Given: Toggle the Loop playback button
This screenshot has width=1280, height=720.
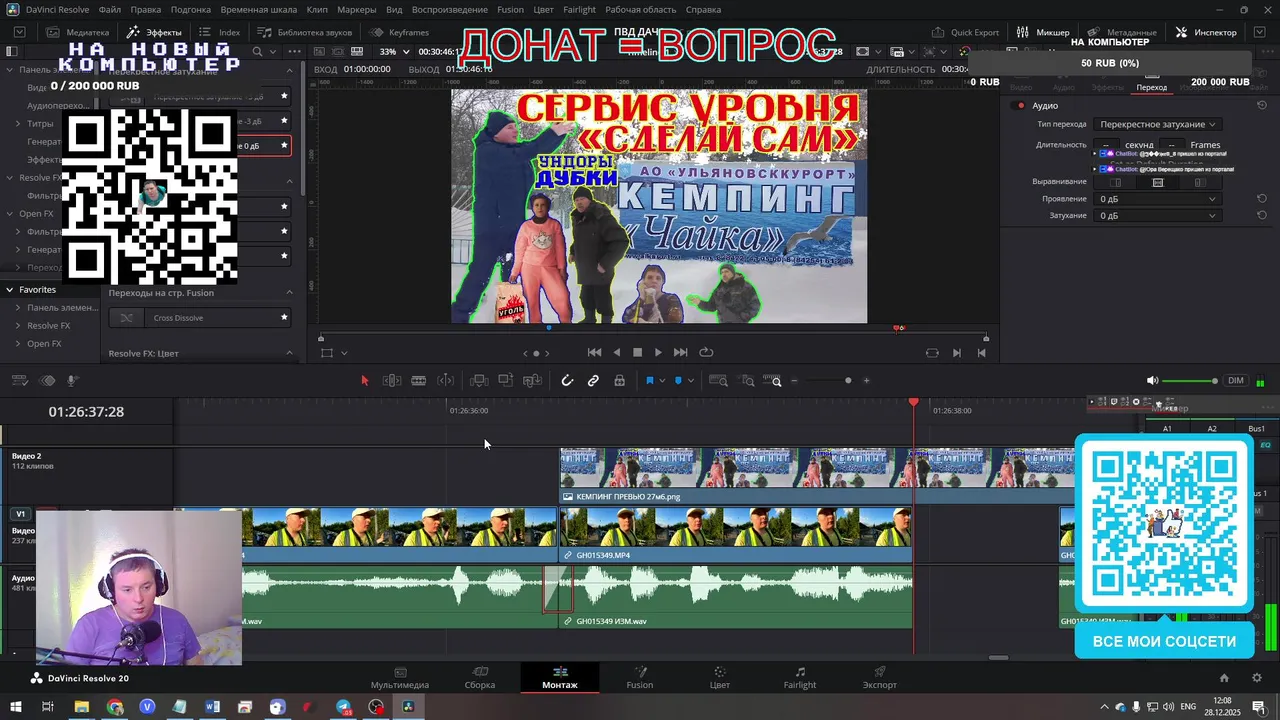Looking at the screenshot, I should tap(706, 352).
